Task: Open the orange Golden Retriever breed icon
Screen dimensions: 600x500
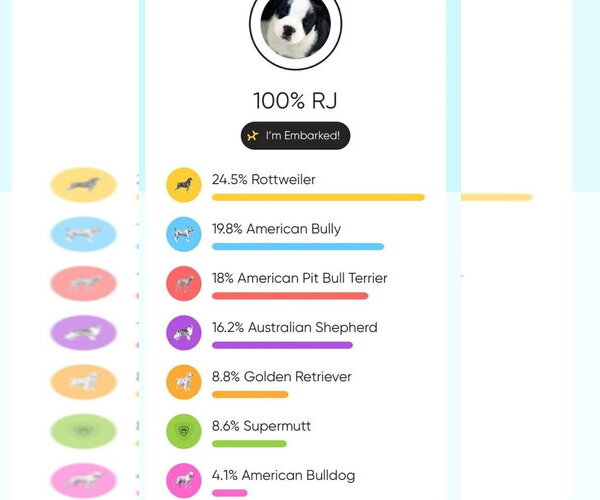Action: point(183,381)
